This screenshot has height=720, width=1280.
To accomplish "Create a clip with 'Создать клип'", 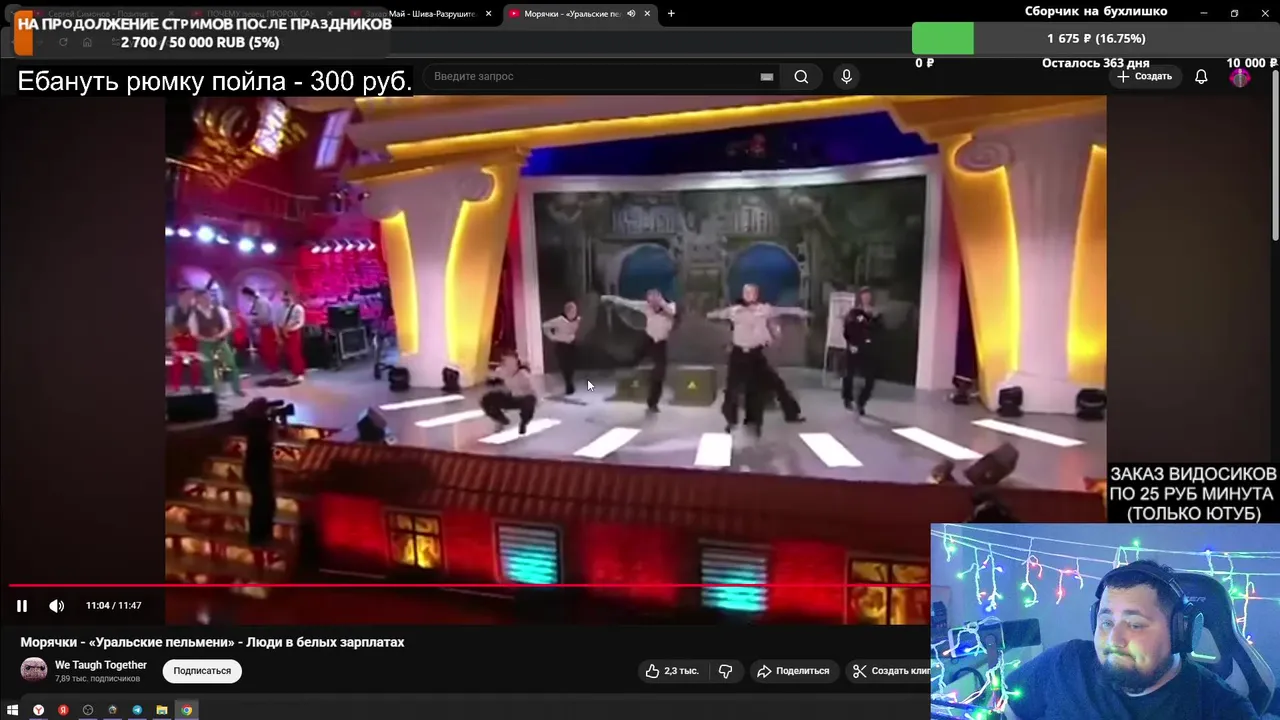I will 890,671.
